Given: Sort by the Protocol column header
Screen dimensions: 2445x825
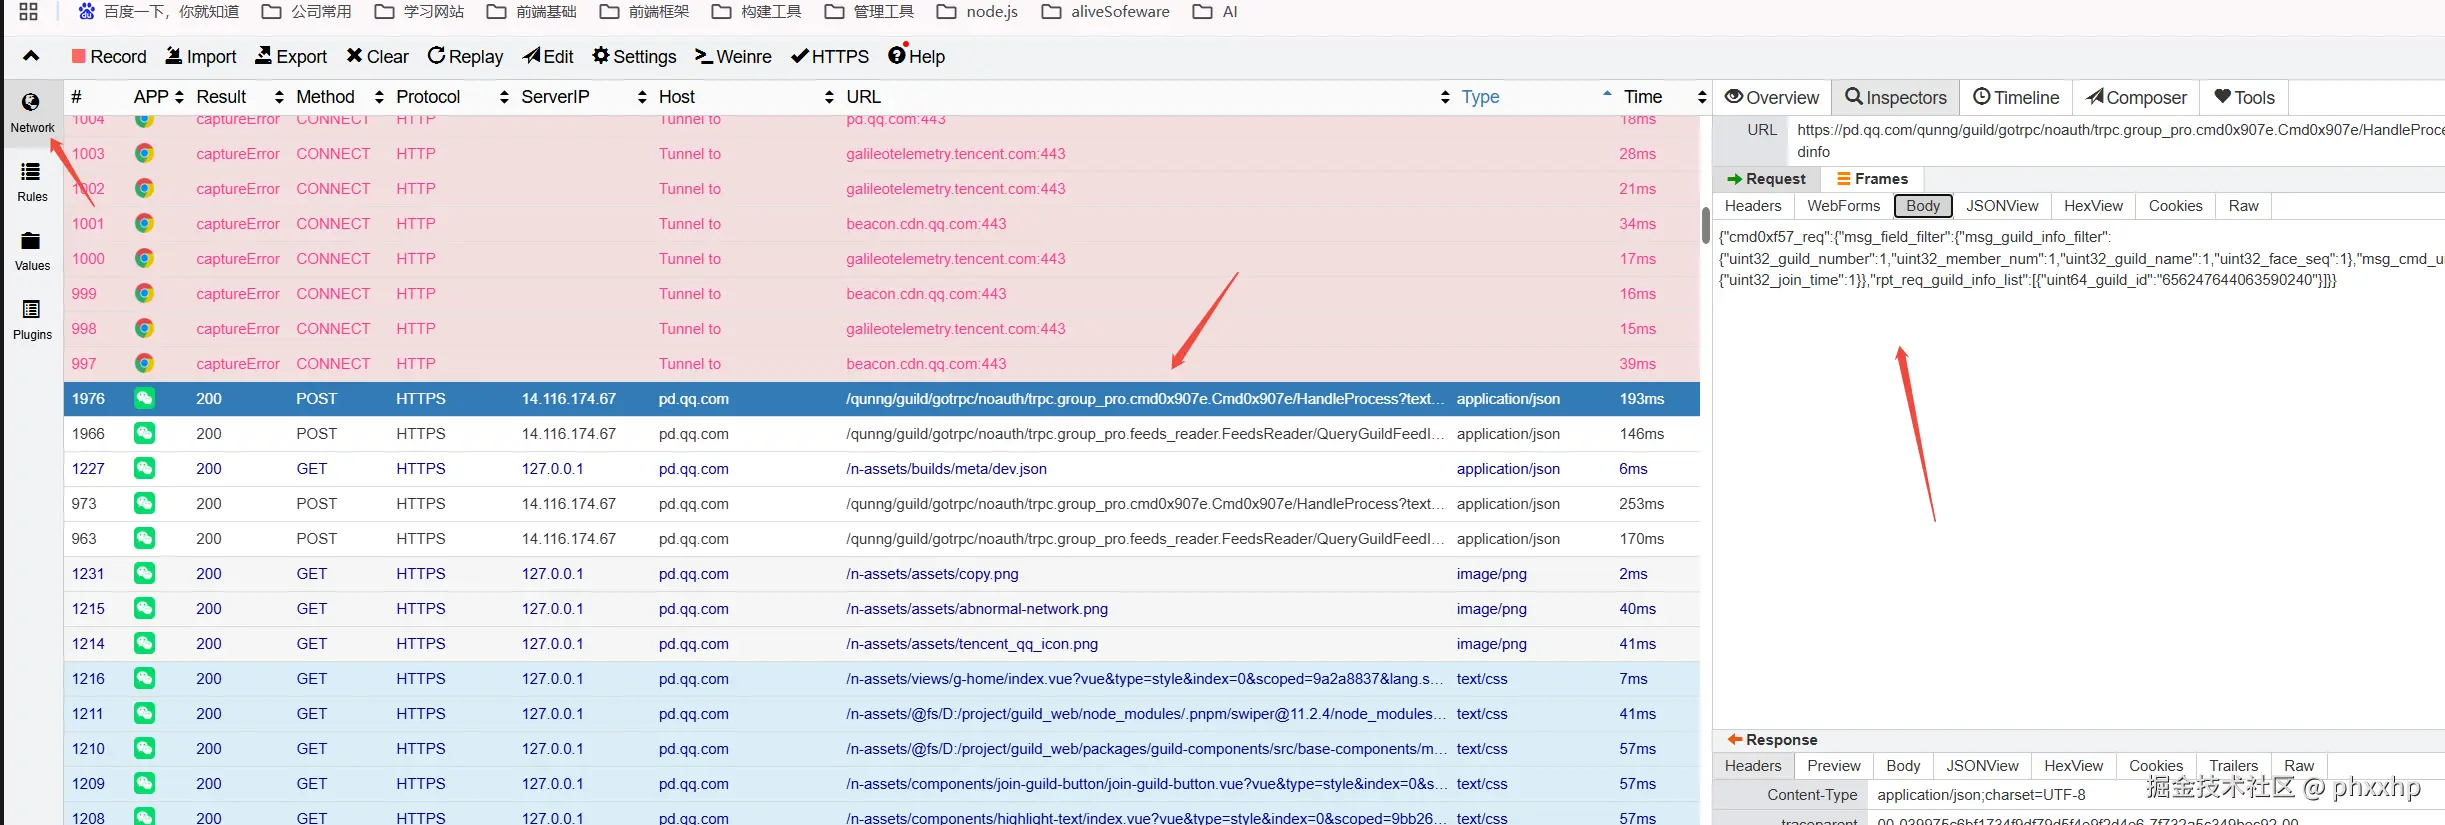Looking at the screenshot, I should click(452, 97).
